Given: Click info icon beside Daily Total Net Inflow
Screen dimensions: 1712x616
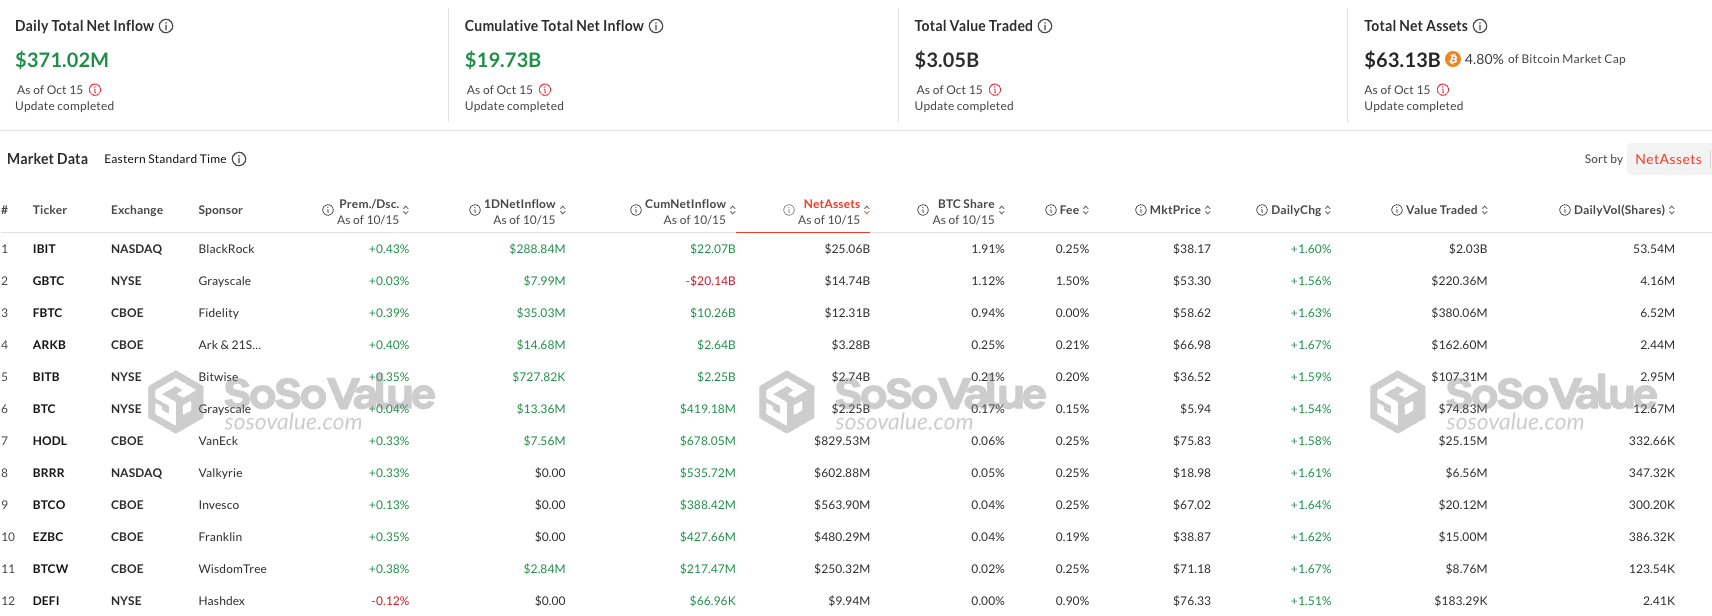Looking at the screenshot, I should 166,26.
